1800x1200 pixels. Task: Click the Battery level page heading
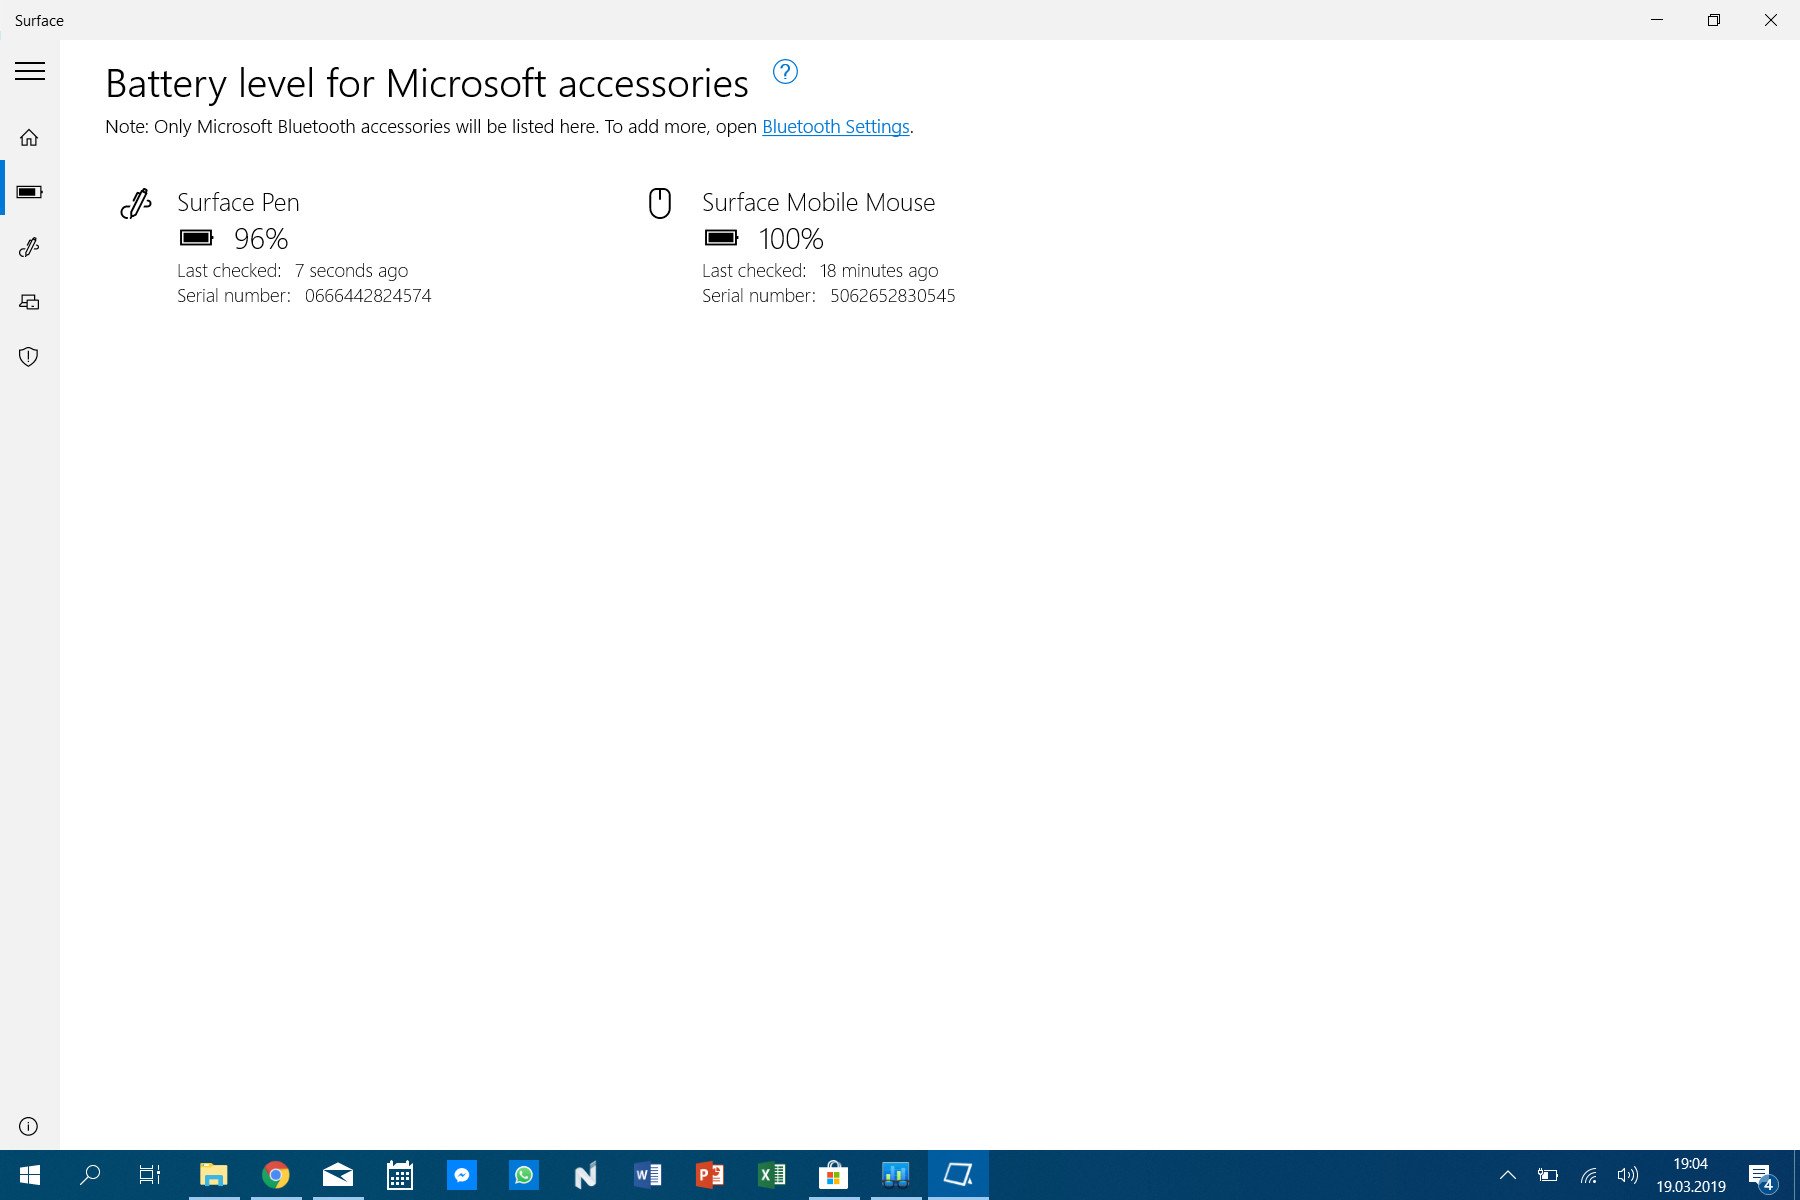coord(427,84)
